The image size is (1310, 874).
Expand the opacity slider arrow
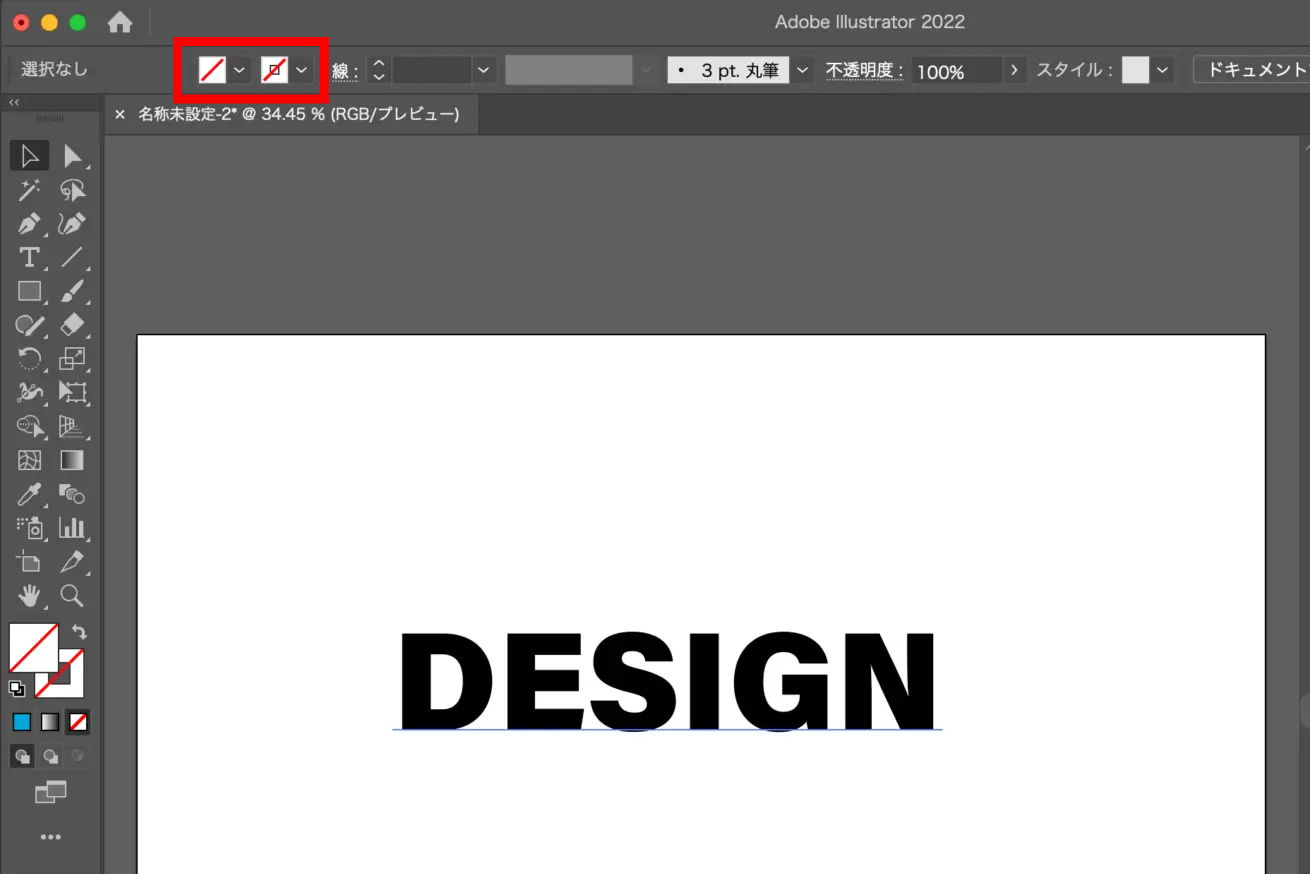coord(1015,70)
